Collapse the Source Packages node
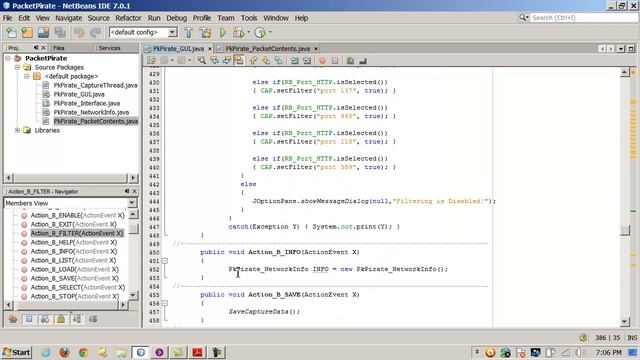Screen dimensions: 640x360 [x=17, y=67]
